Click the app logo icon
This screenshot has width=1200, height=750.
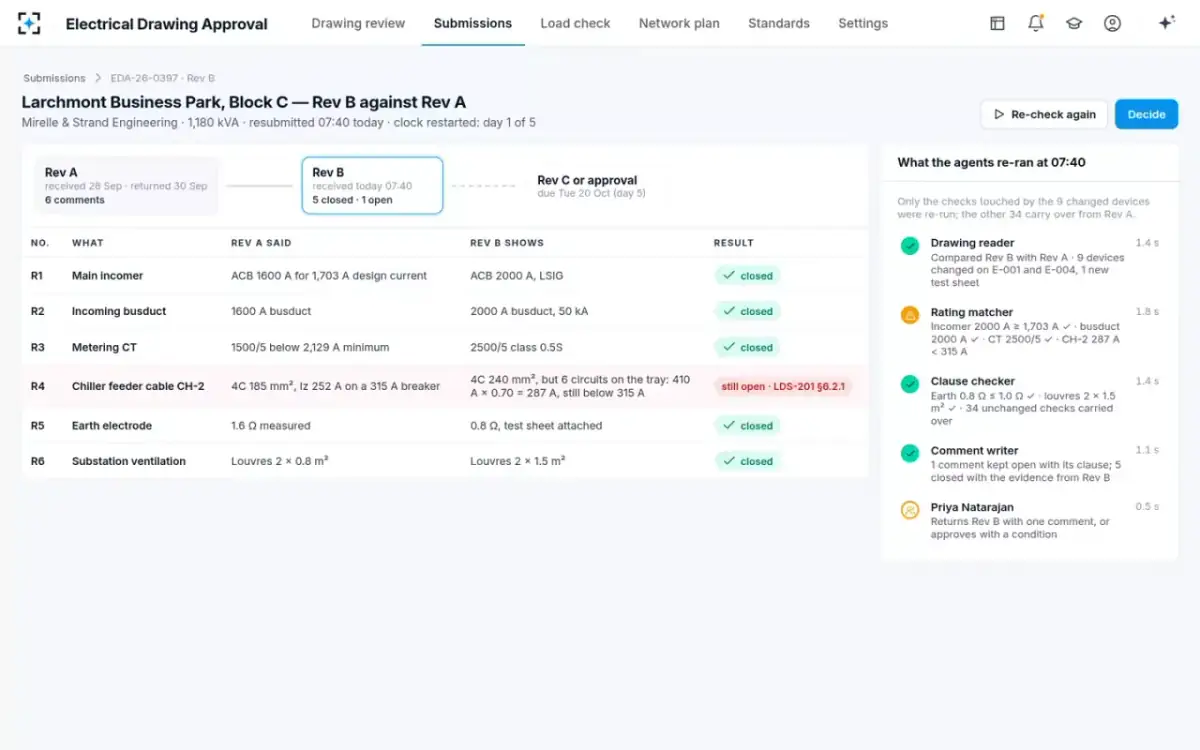pos(29,23)
